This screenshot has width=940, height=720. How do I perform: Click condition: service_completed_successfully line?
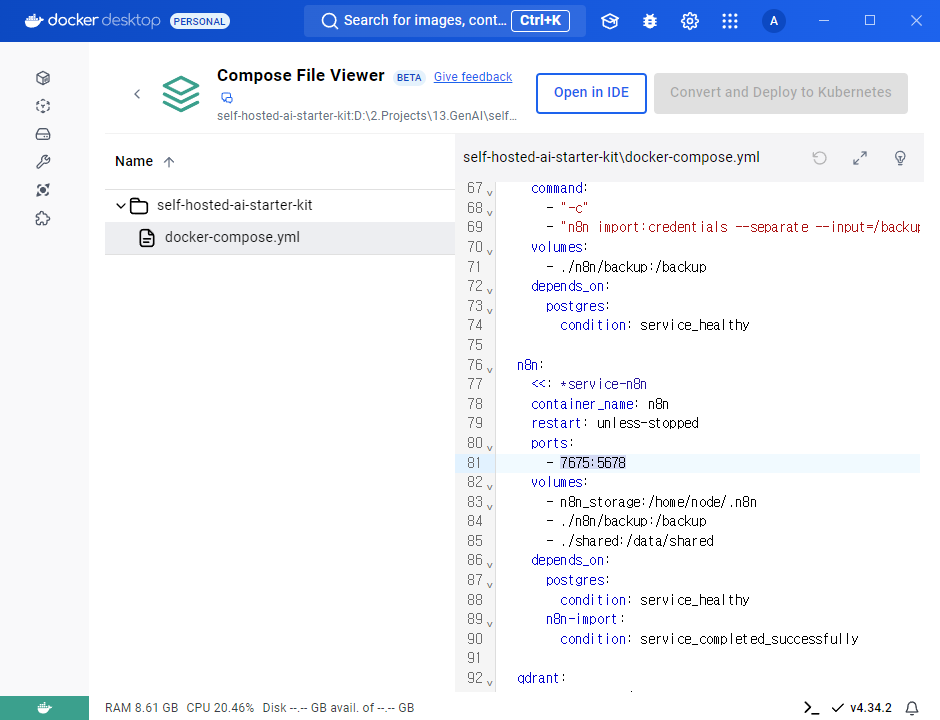coord(709,639)
